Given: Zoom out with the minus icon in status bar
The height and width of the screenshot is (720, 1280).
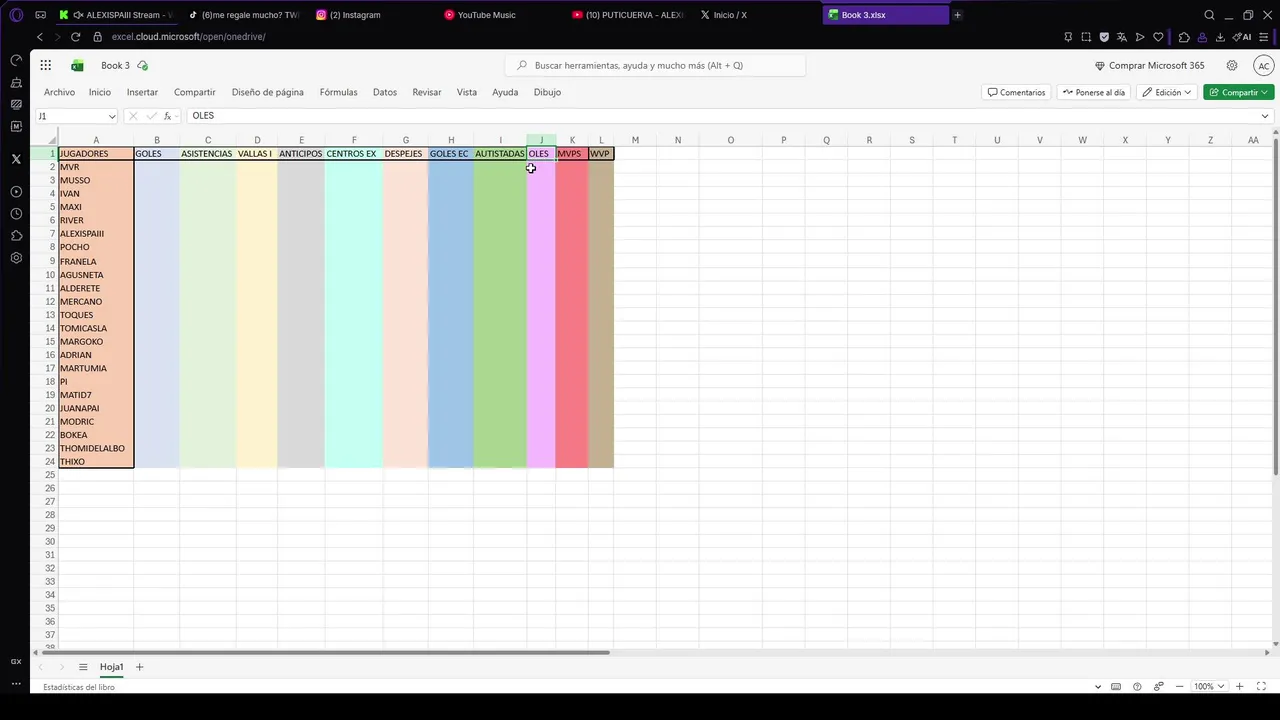Looking at the screenshot, I should click(x=1181, y=687).
